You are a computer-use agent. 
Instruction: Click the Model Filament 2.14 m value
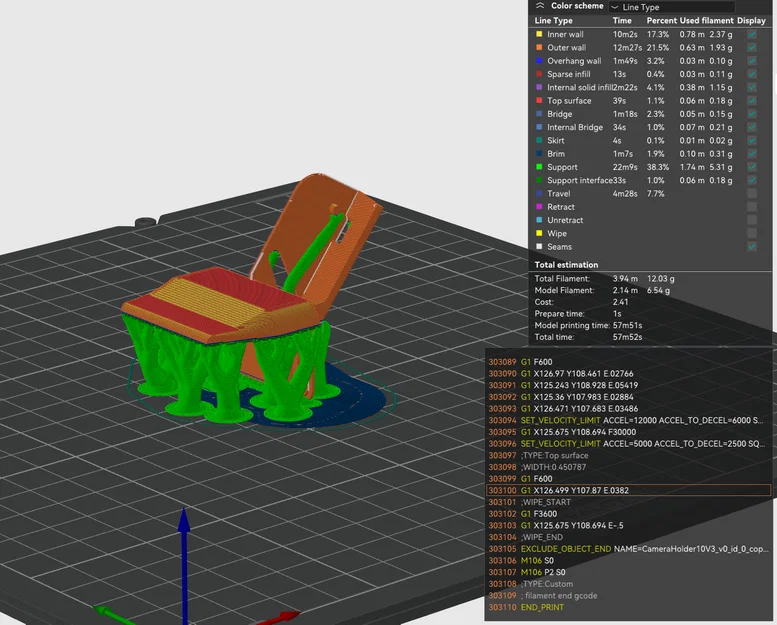click(x=625, y=290)
